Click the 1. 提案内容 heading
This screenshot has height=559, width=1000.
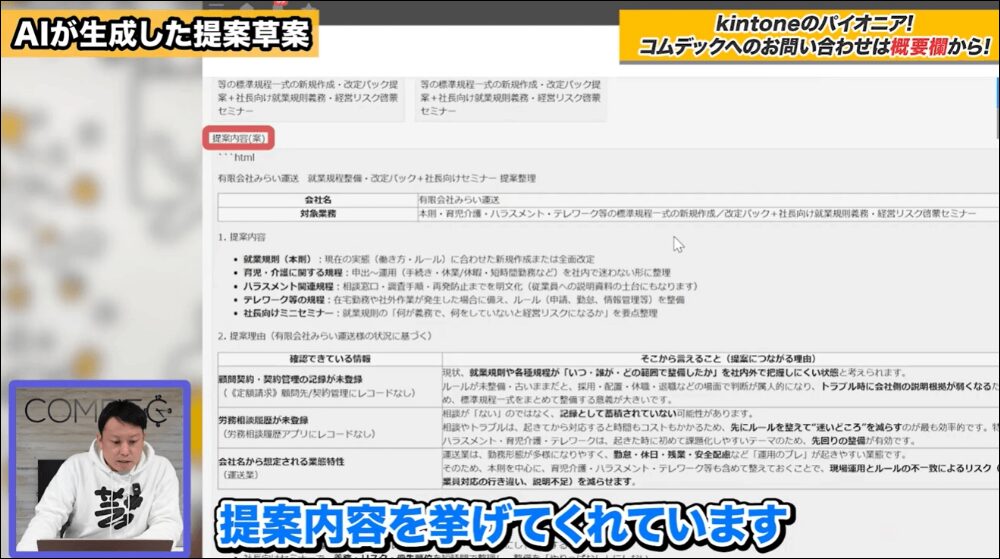[x=242, y=237]
